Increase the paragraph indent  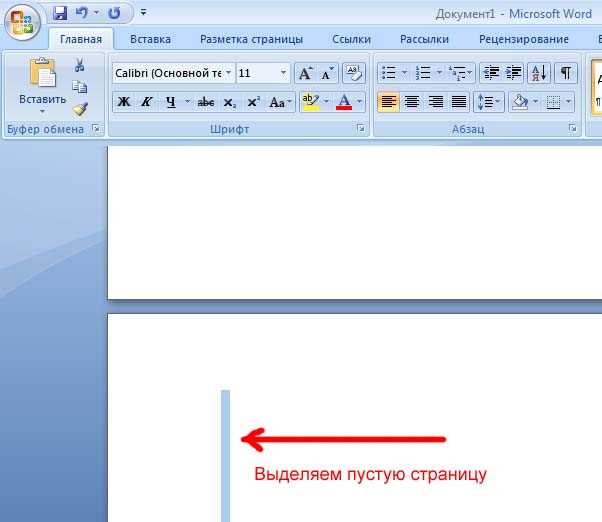click(513, 73)
